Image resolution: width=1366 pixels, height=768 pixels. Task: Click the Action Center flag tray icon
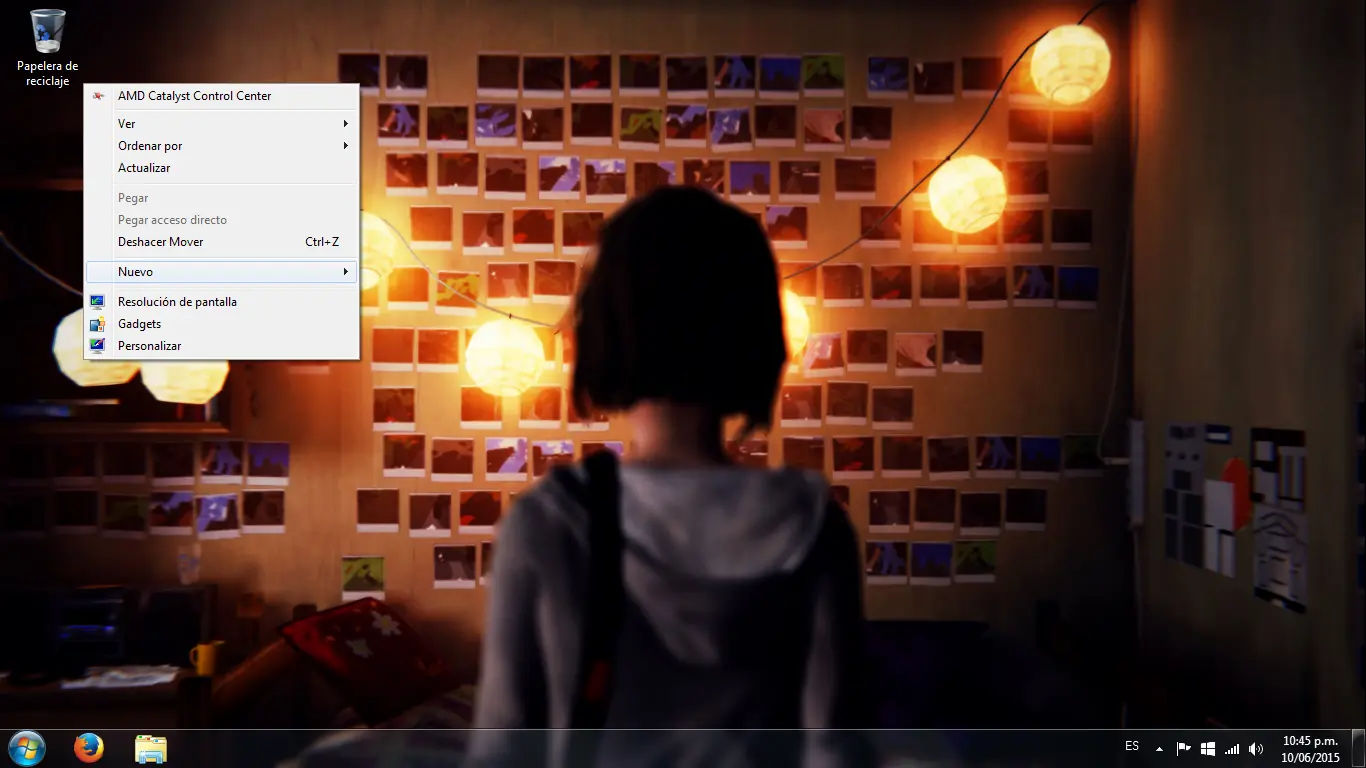[1183, 748]
